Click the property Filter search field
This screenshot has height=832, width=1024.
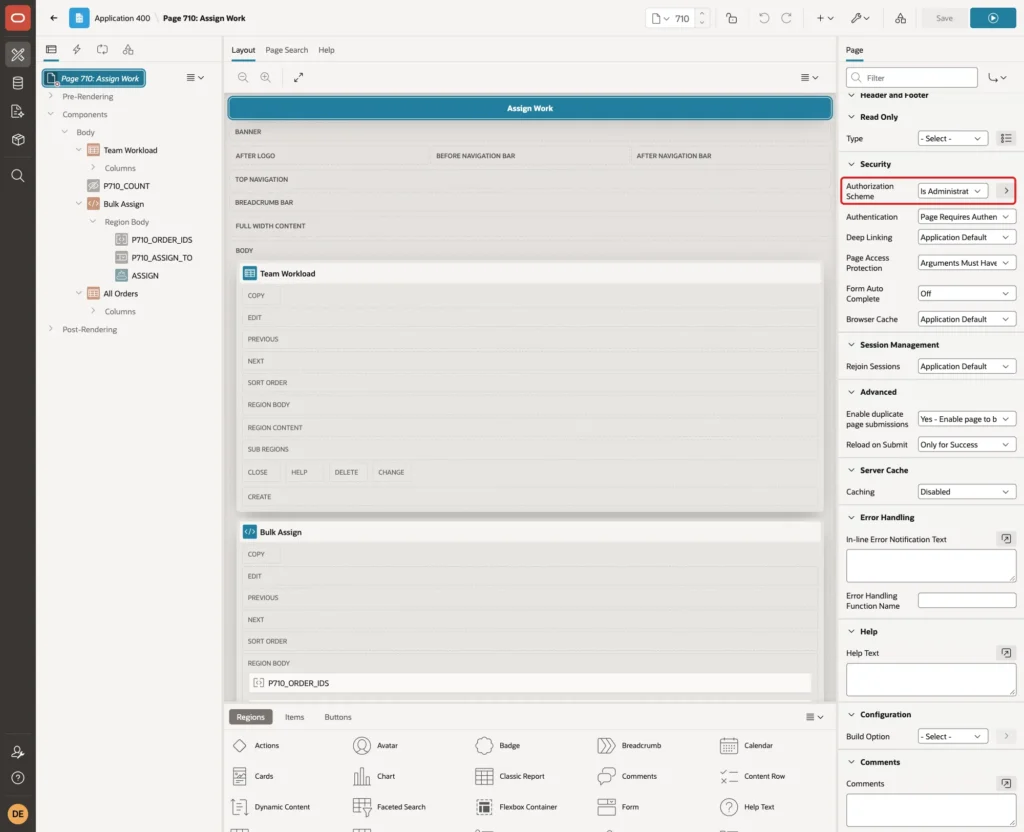pos(912,78)
